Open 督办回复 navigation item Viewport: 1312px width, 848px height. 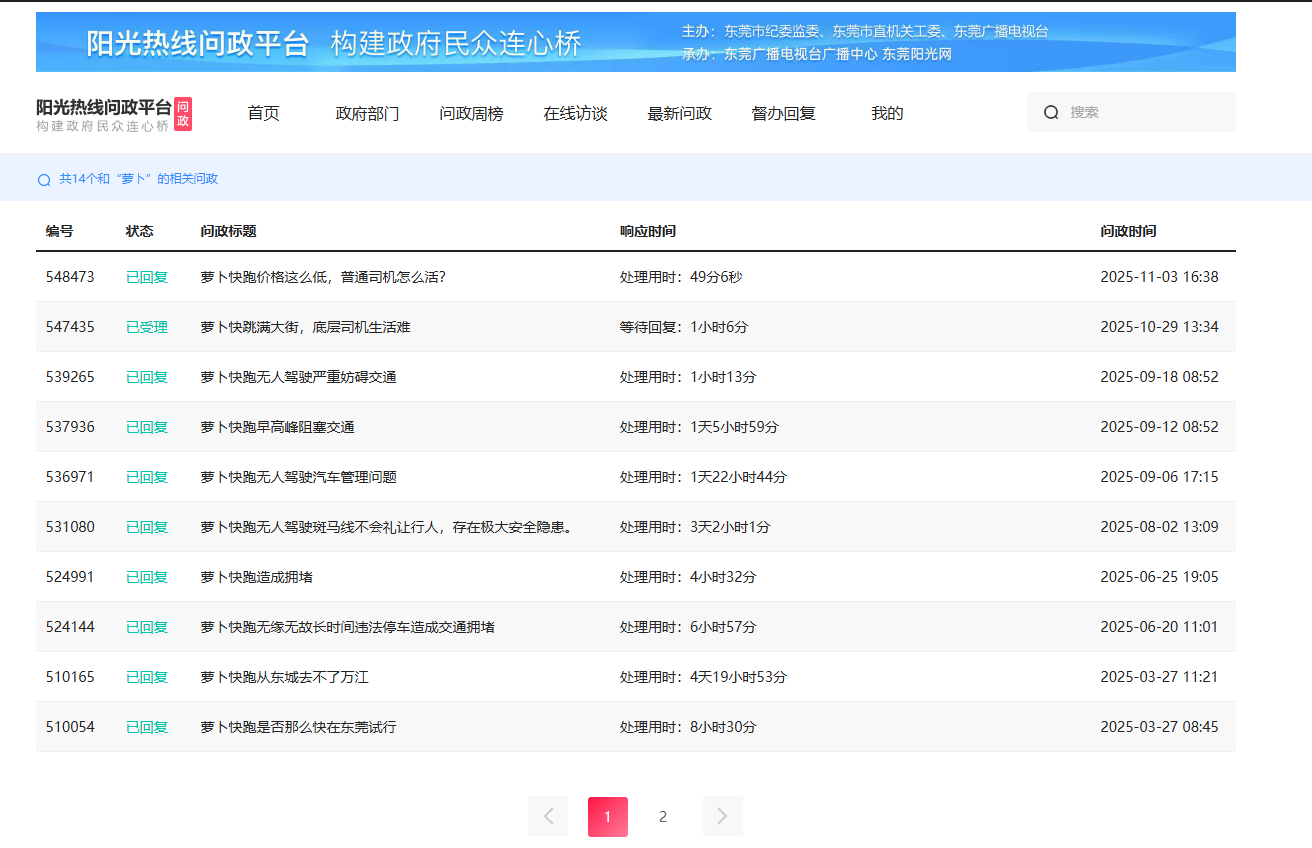(x=783, y=114)
